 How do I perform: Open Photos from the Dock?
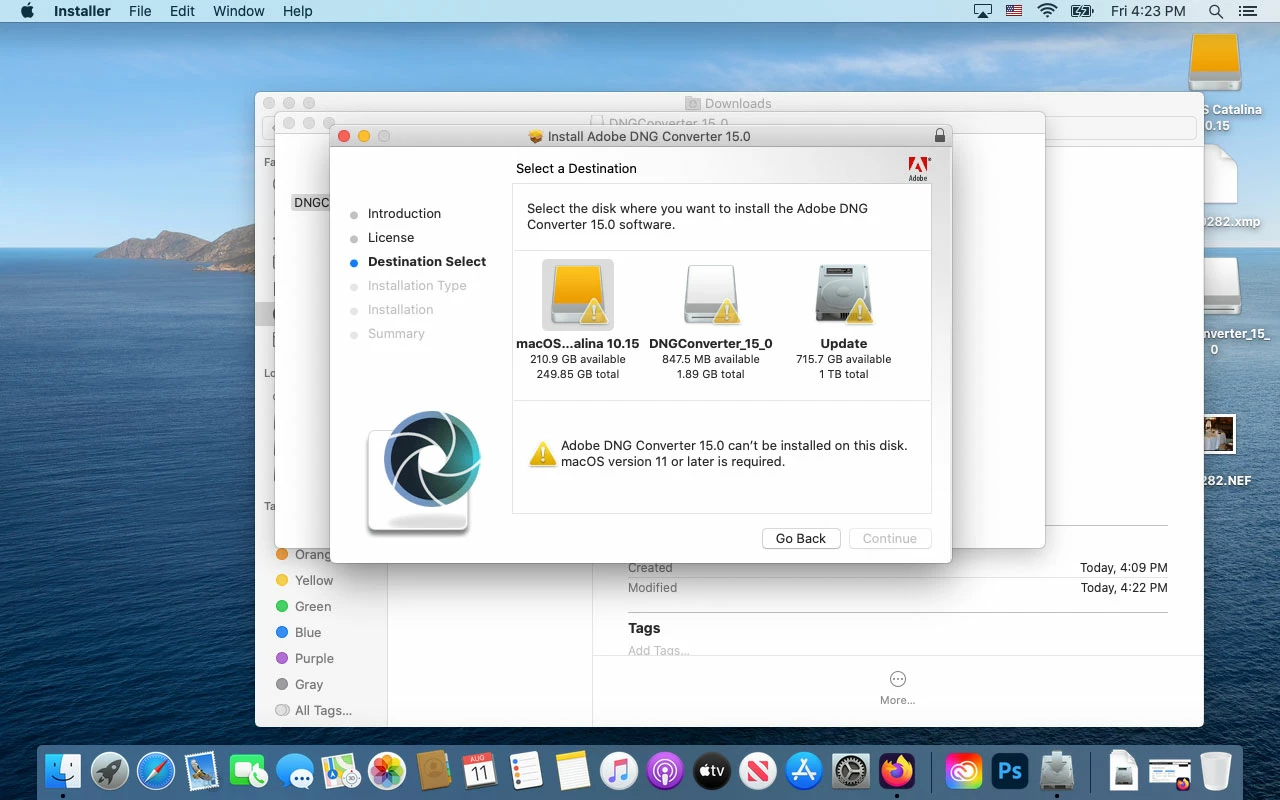pyautogui.click(x=387, y=771)
